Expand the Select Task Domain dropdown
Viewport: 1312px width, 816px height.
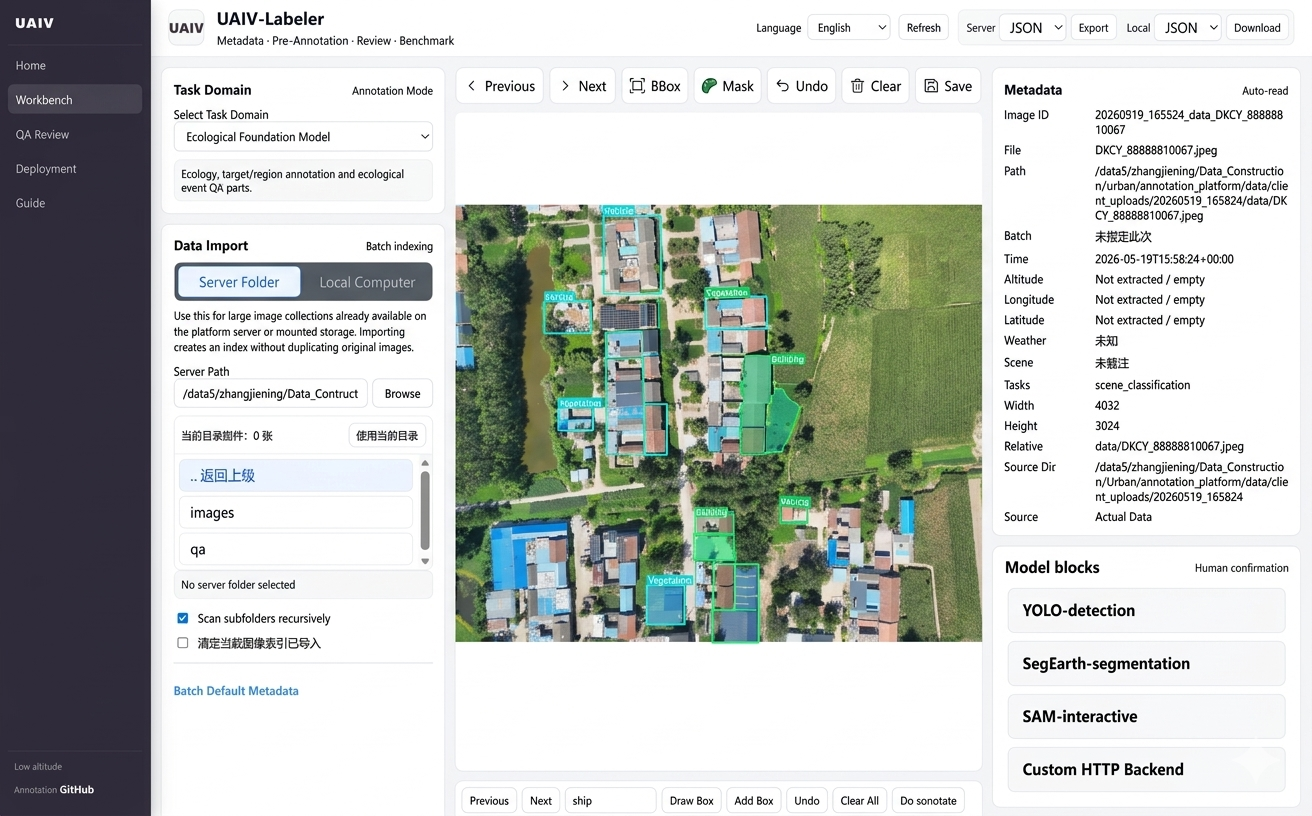tap(303, 137)
